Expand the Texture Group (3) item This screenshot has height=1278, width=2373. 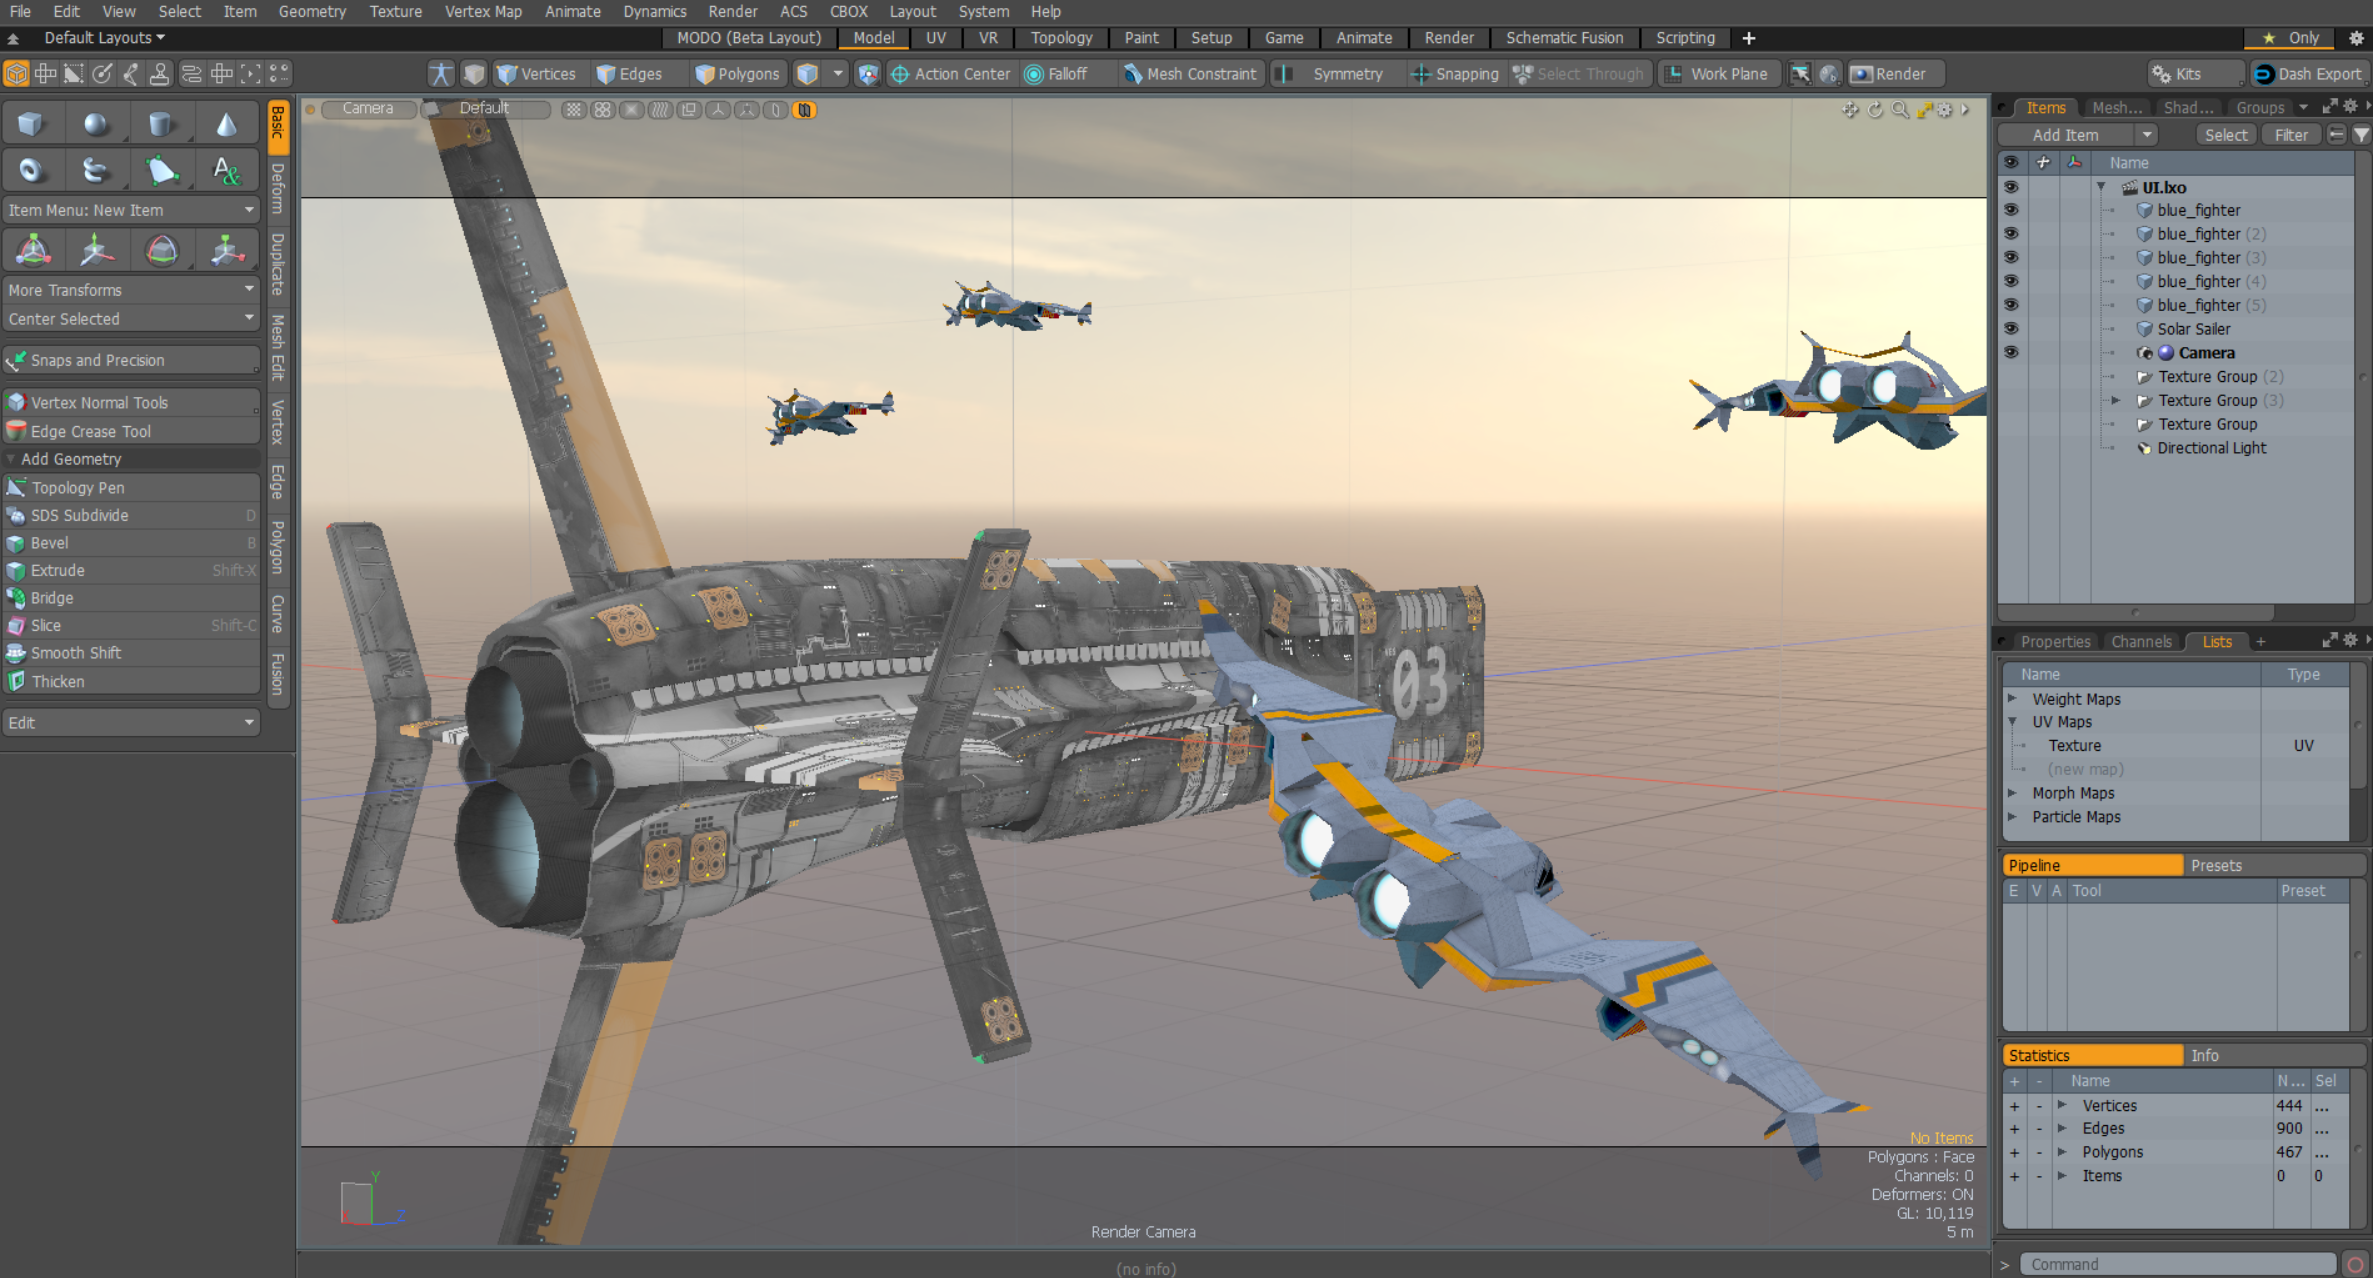coord(2115,400)
